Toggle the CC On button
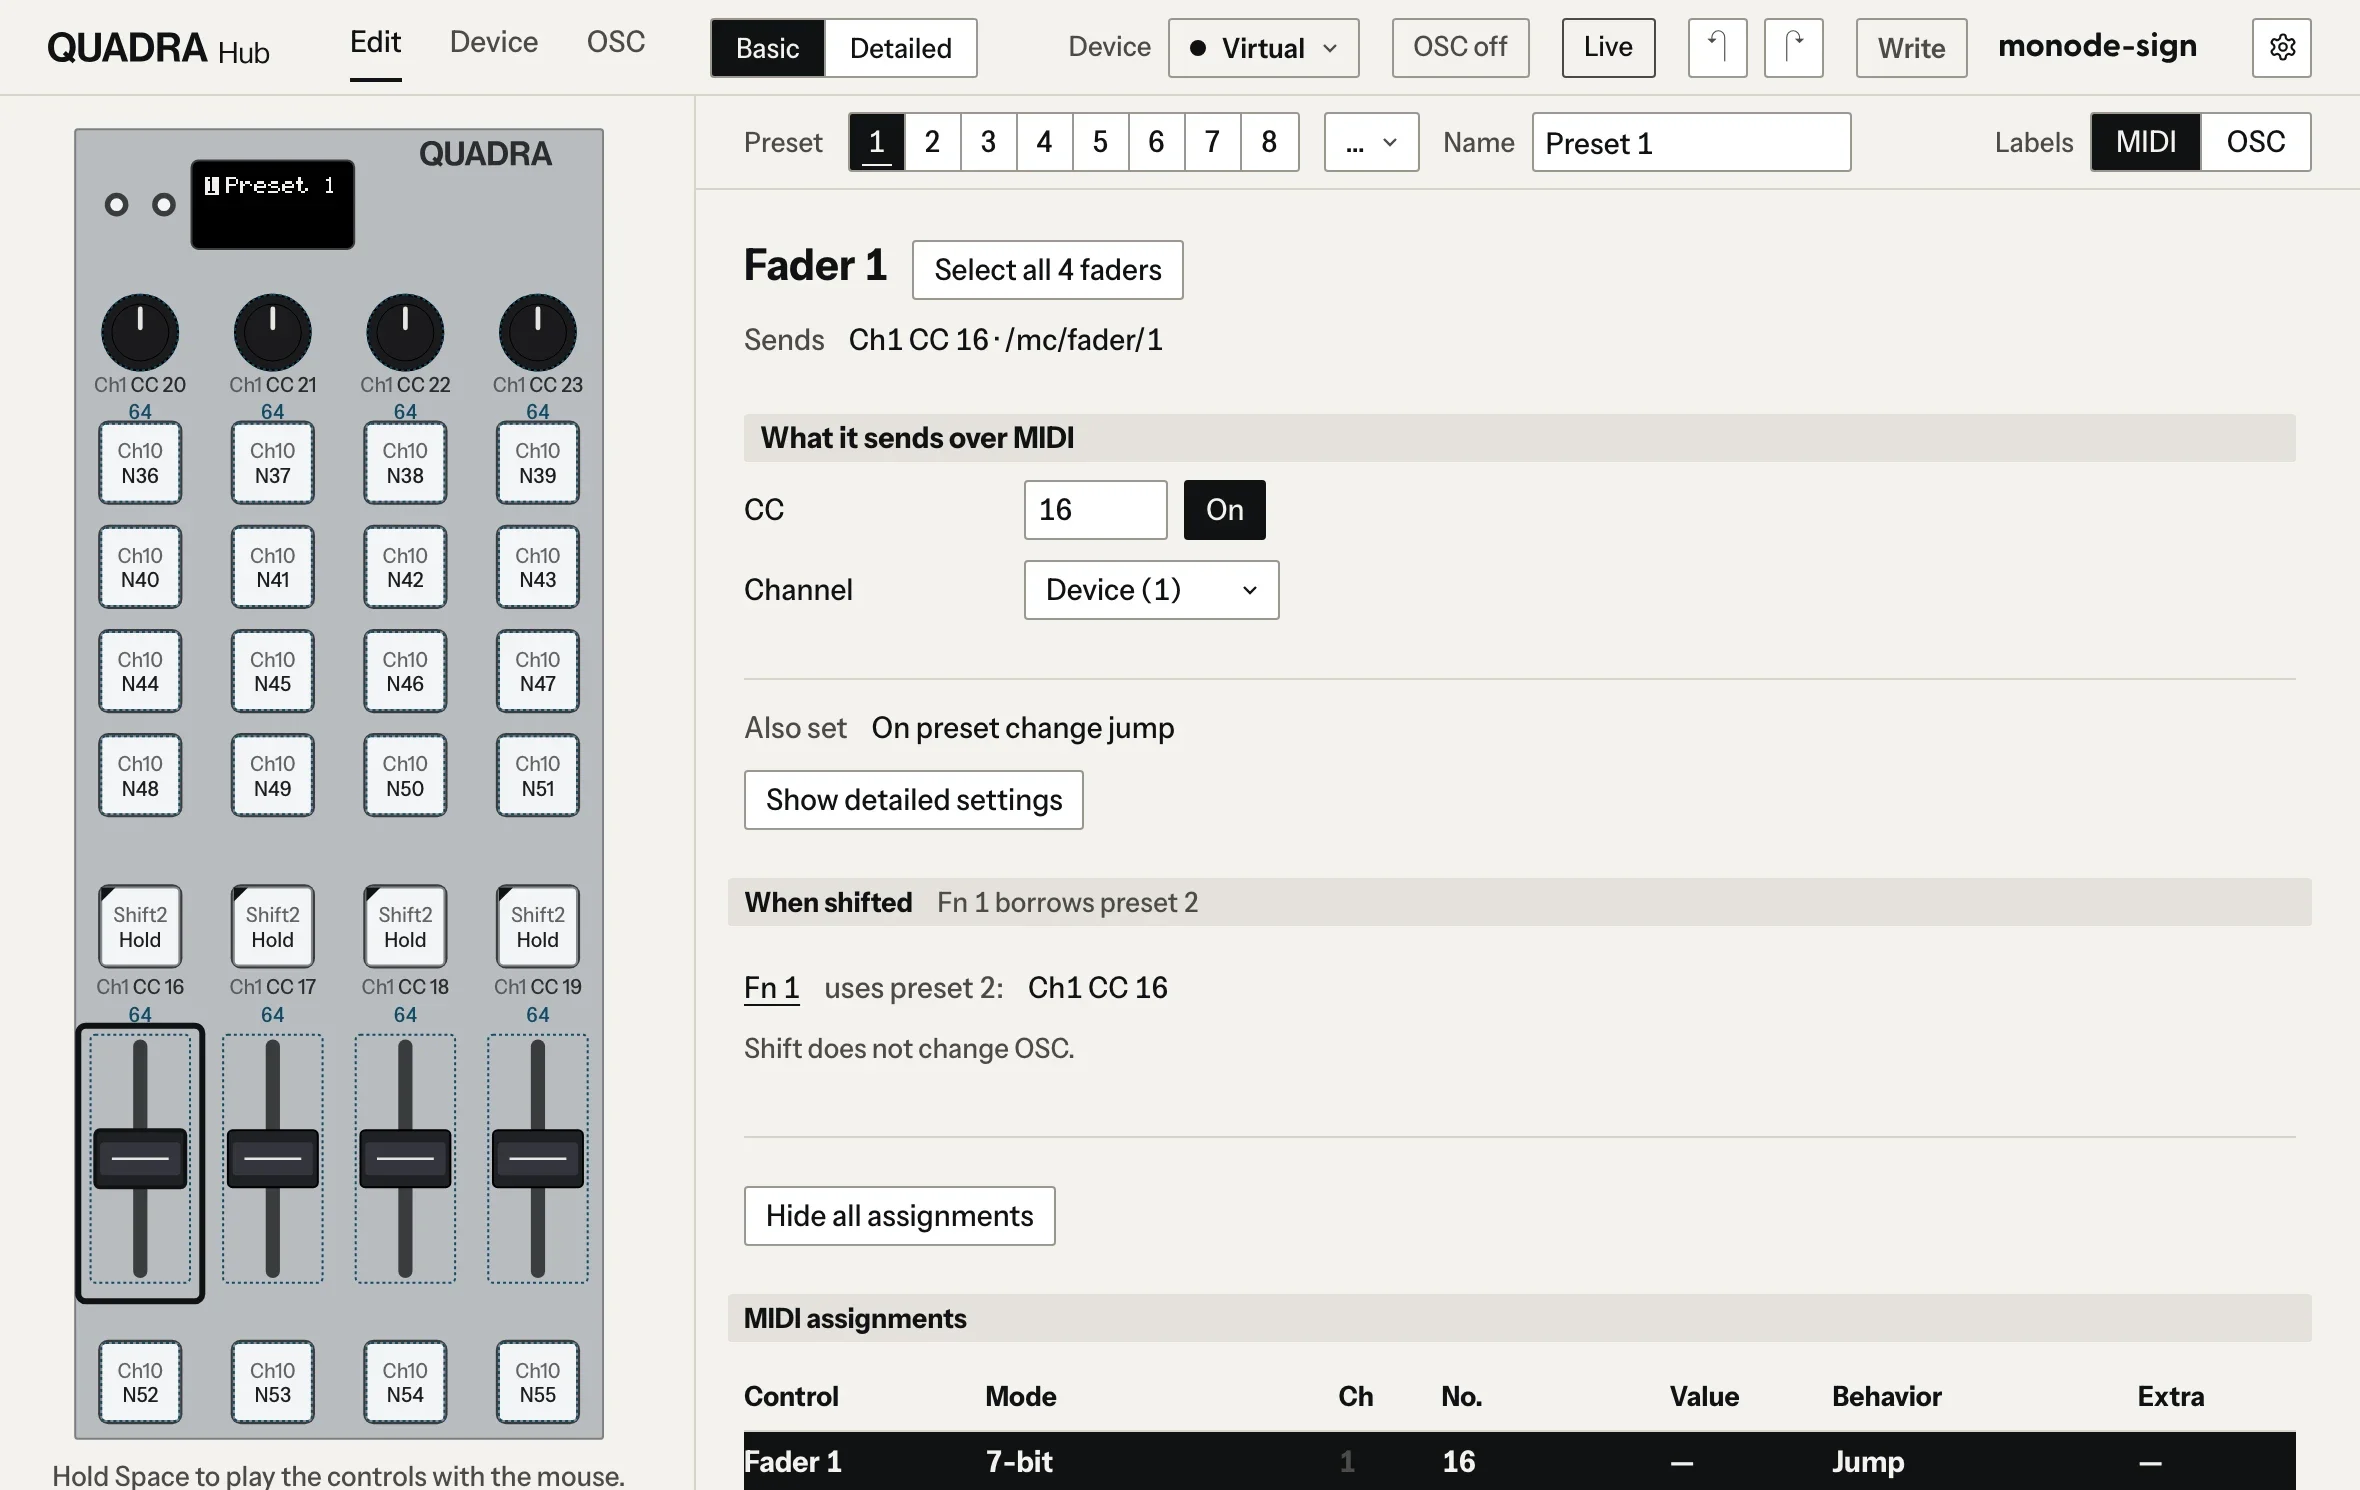2360x1490 pixels. tap(1224, 510)
